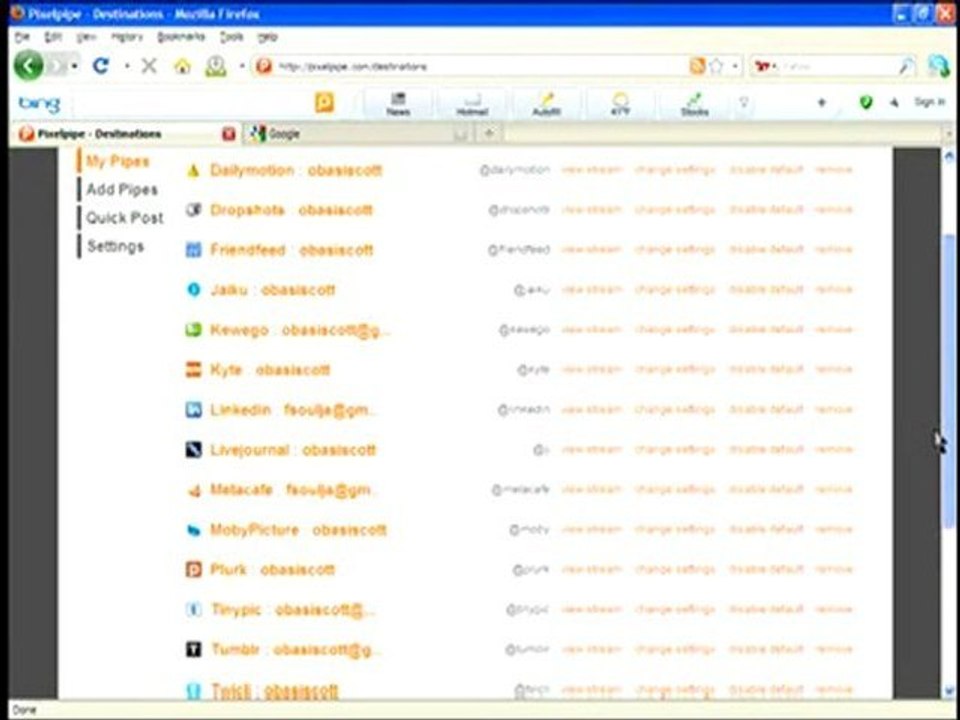Open the Bookmarks menu
The height and width of the screenshot is (720, 960).
181,37
